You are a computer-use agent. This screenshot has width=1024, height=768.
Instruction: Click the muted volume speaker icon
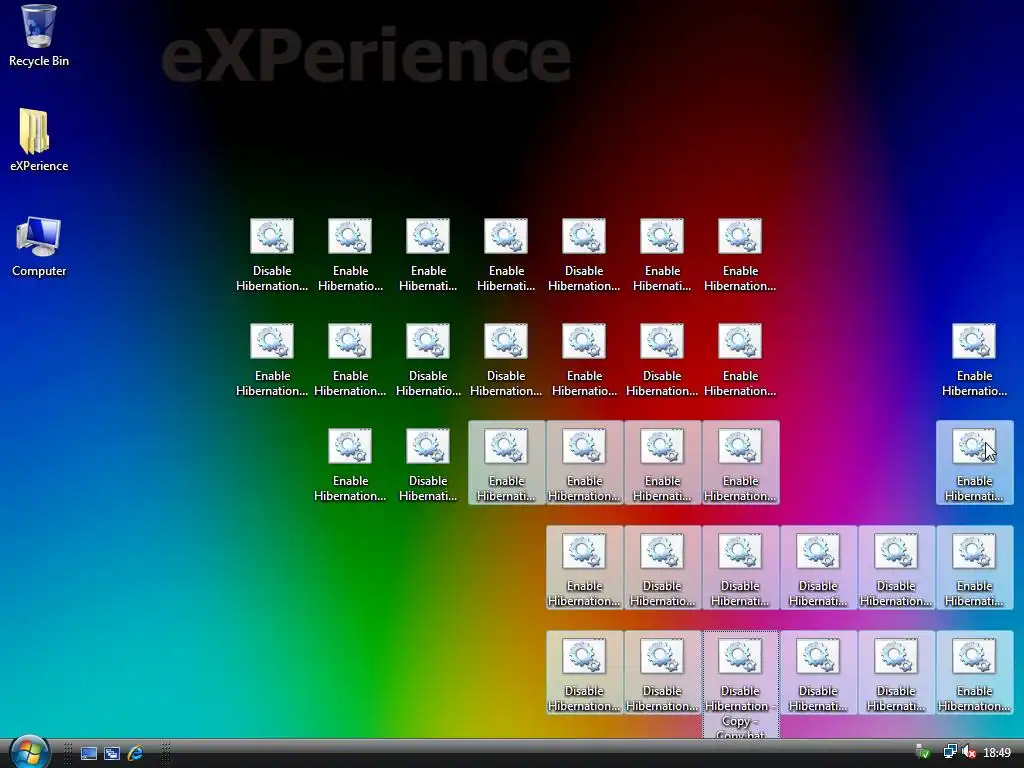click(969, 753)
